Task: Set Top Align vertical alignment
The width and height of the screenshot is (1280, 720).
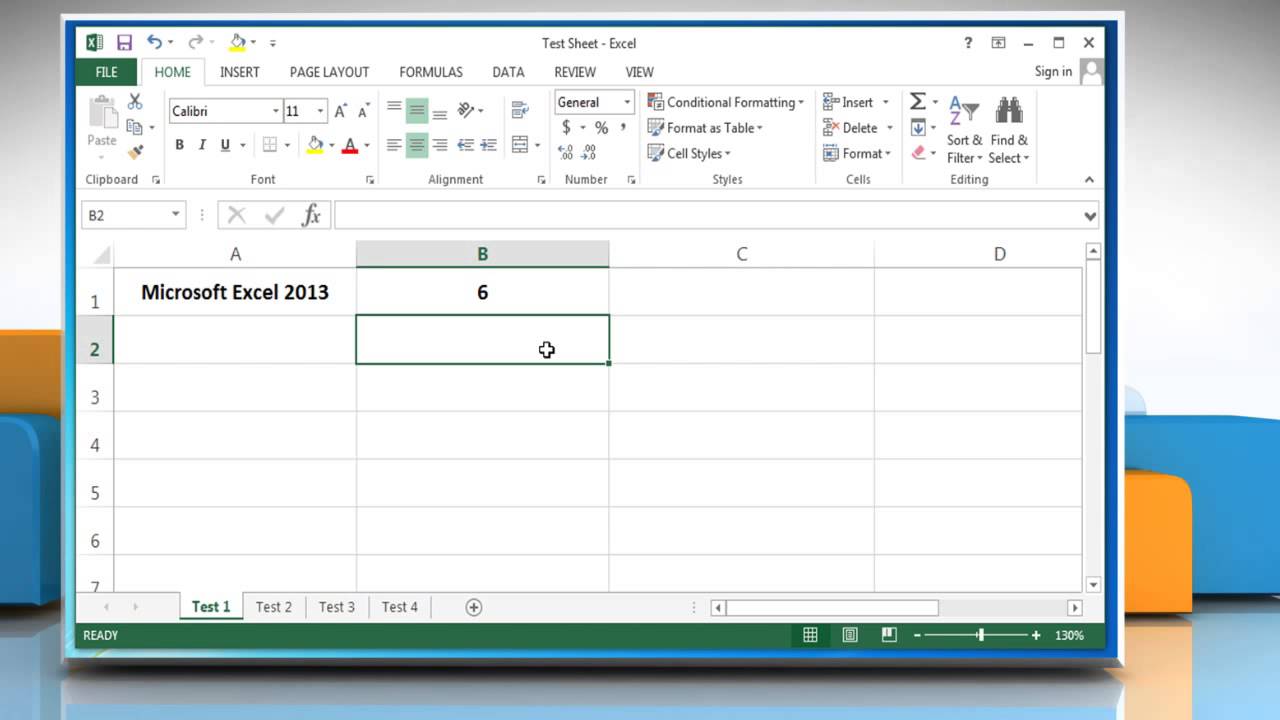Action: (x=394, y=110)
